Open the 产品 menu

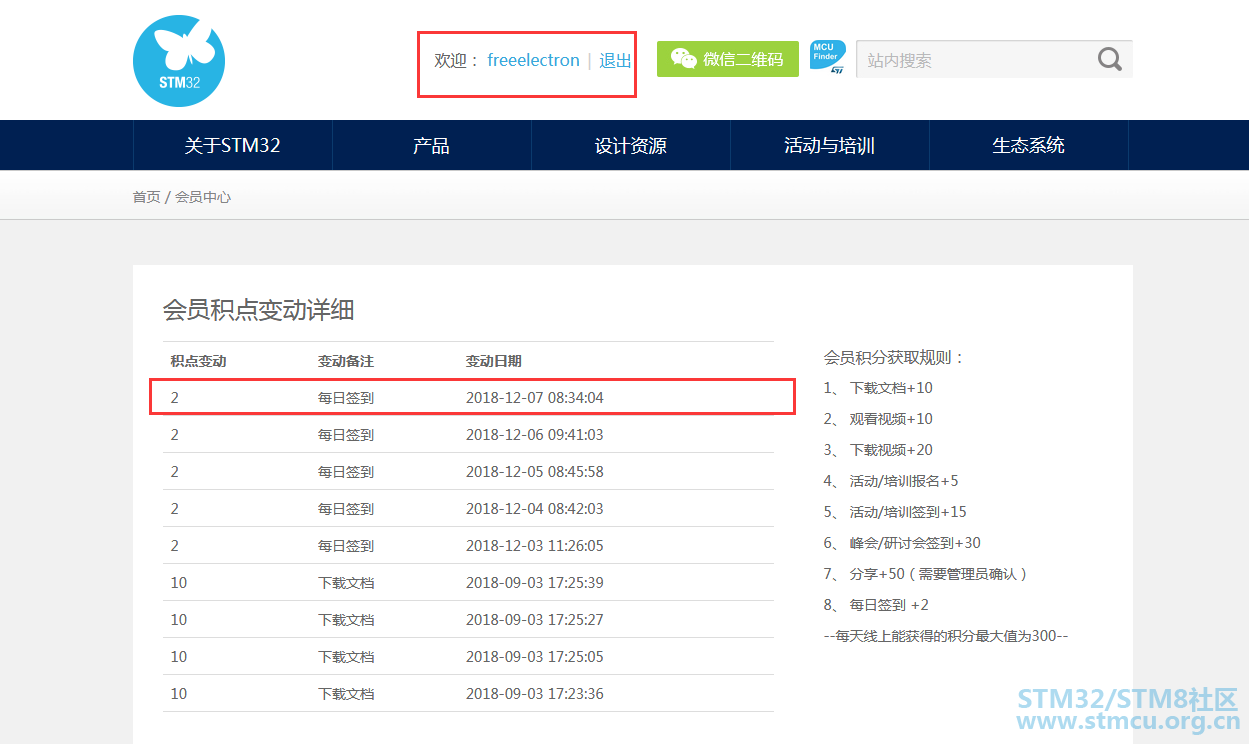coord(431,145)
